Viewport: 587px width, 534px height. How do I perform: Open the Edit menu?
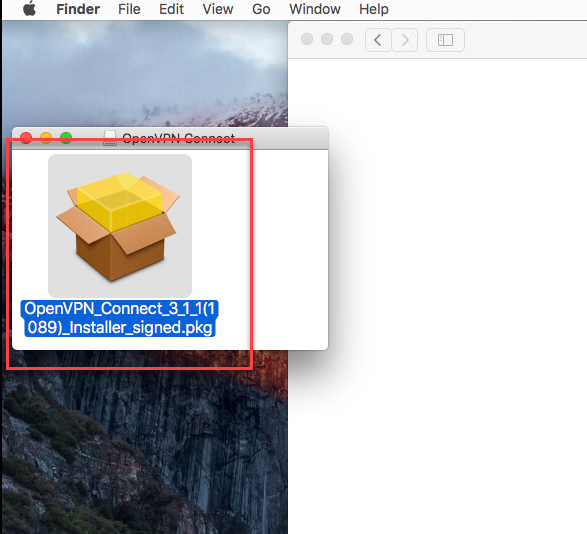171,9
